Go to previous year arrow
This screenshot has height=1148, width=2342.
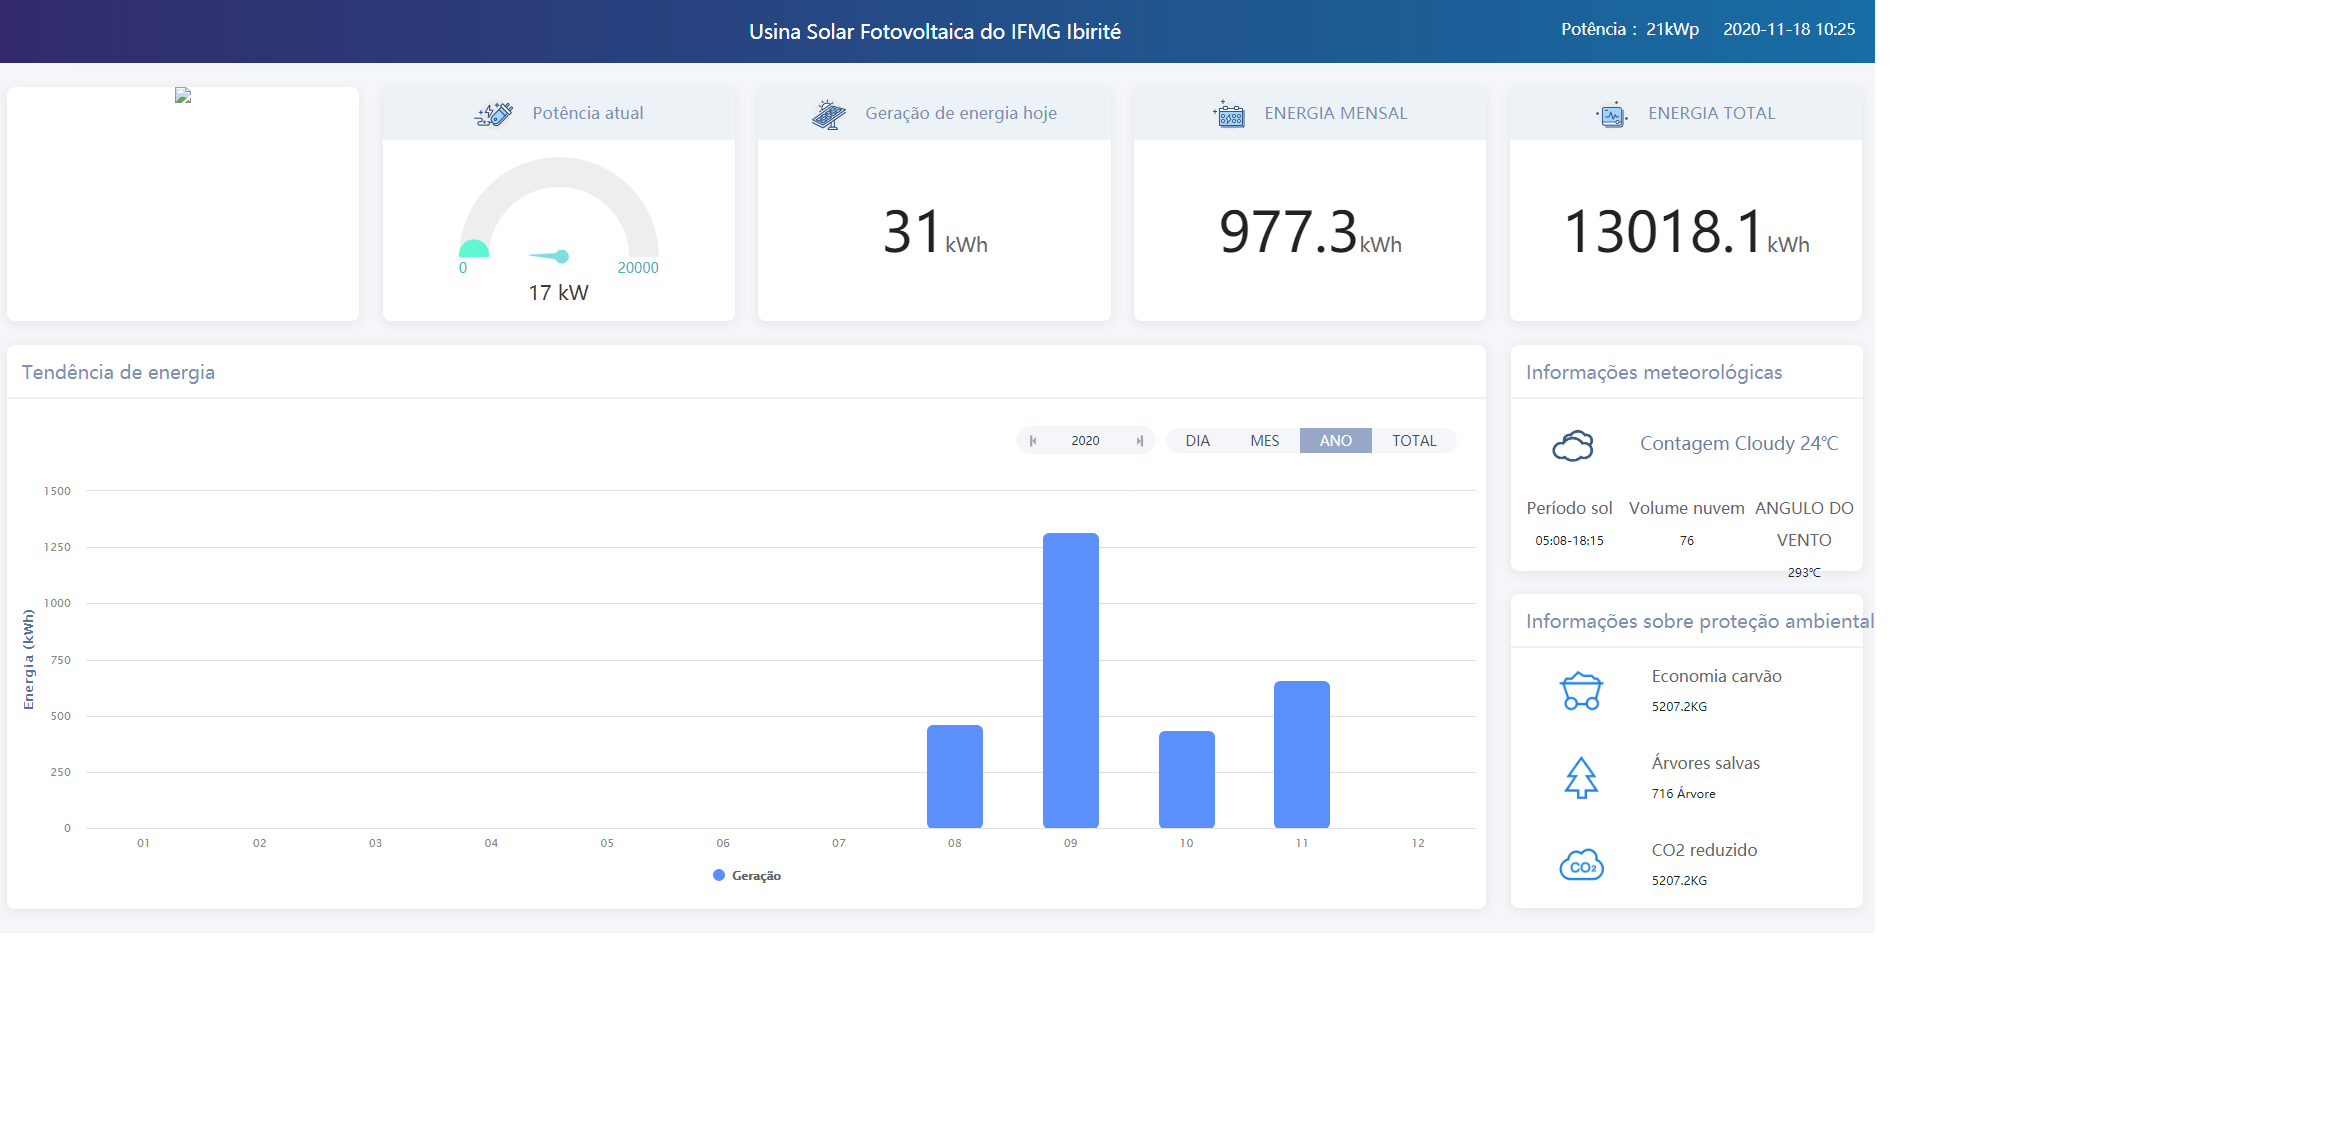click(1033, 441)
